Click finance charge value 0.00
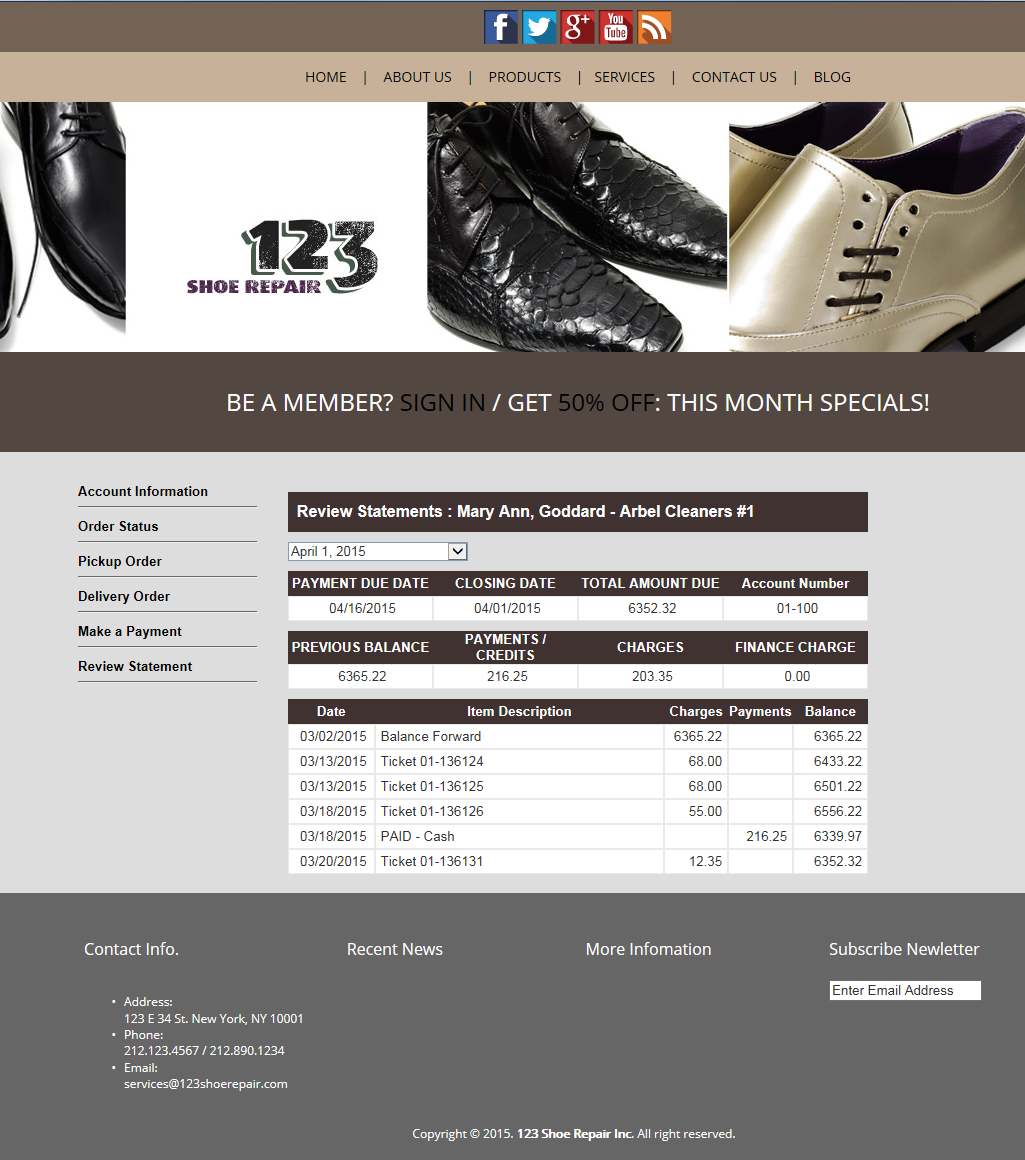Viewport: 1025px width, 1160px height. click(797, 676)
